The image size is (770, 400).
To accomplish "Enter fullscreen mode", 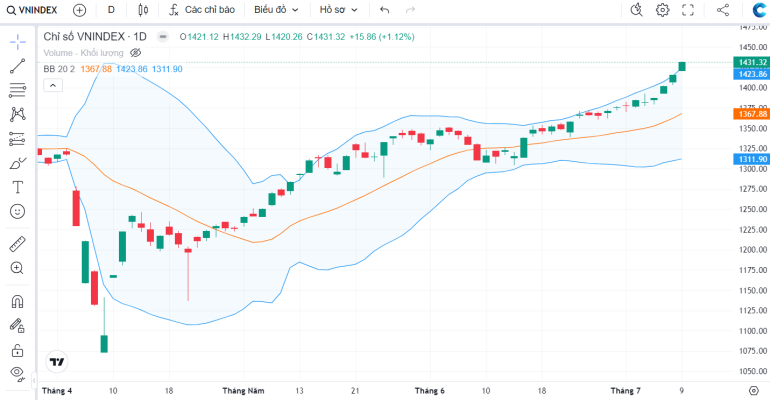I will [688, 10].
